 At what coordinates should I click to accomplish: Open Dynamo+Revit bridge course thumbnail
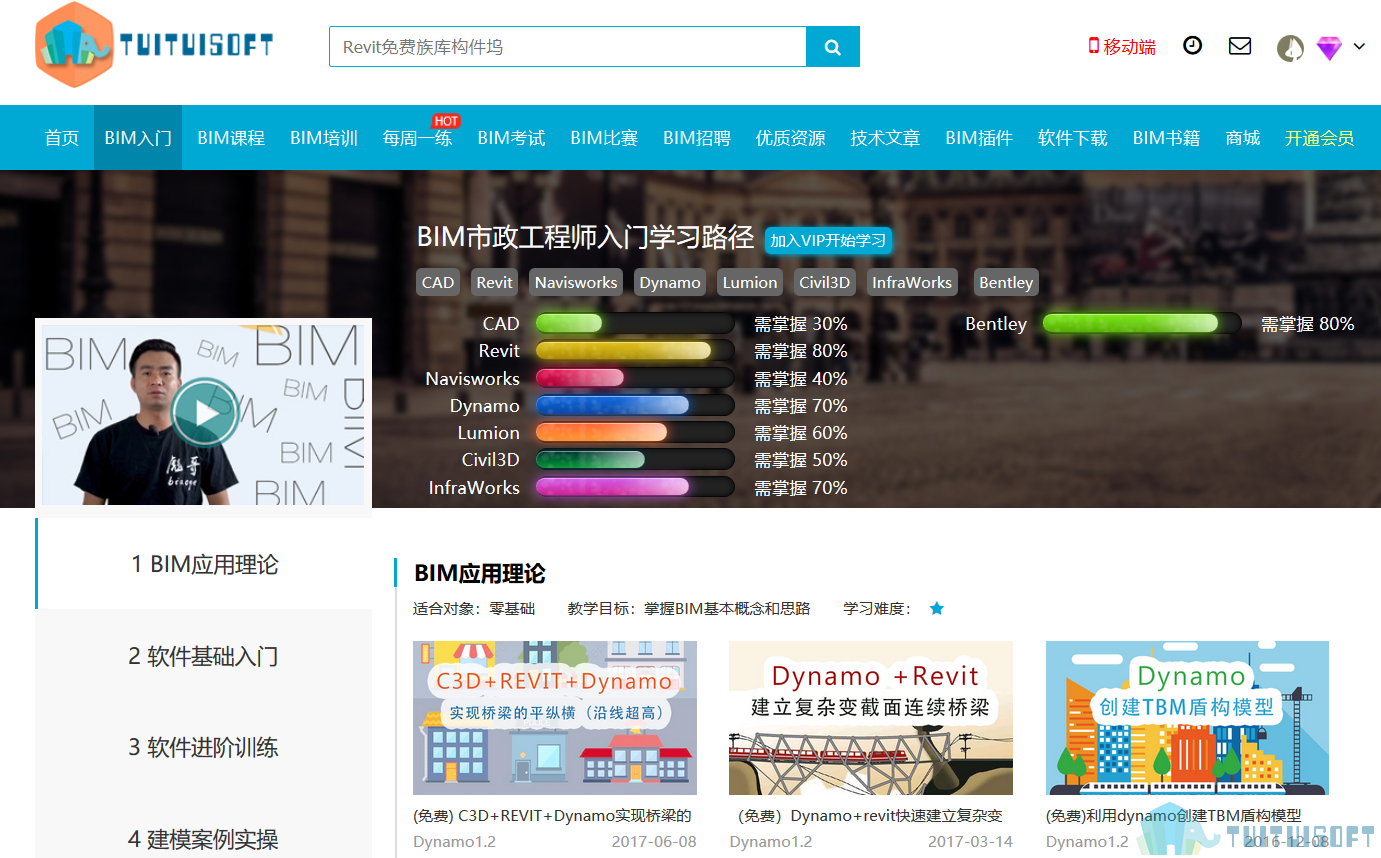(x=871, y=718)
